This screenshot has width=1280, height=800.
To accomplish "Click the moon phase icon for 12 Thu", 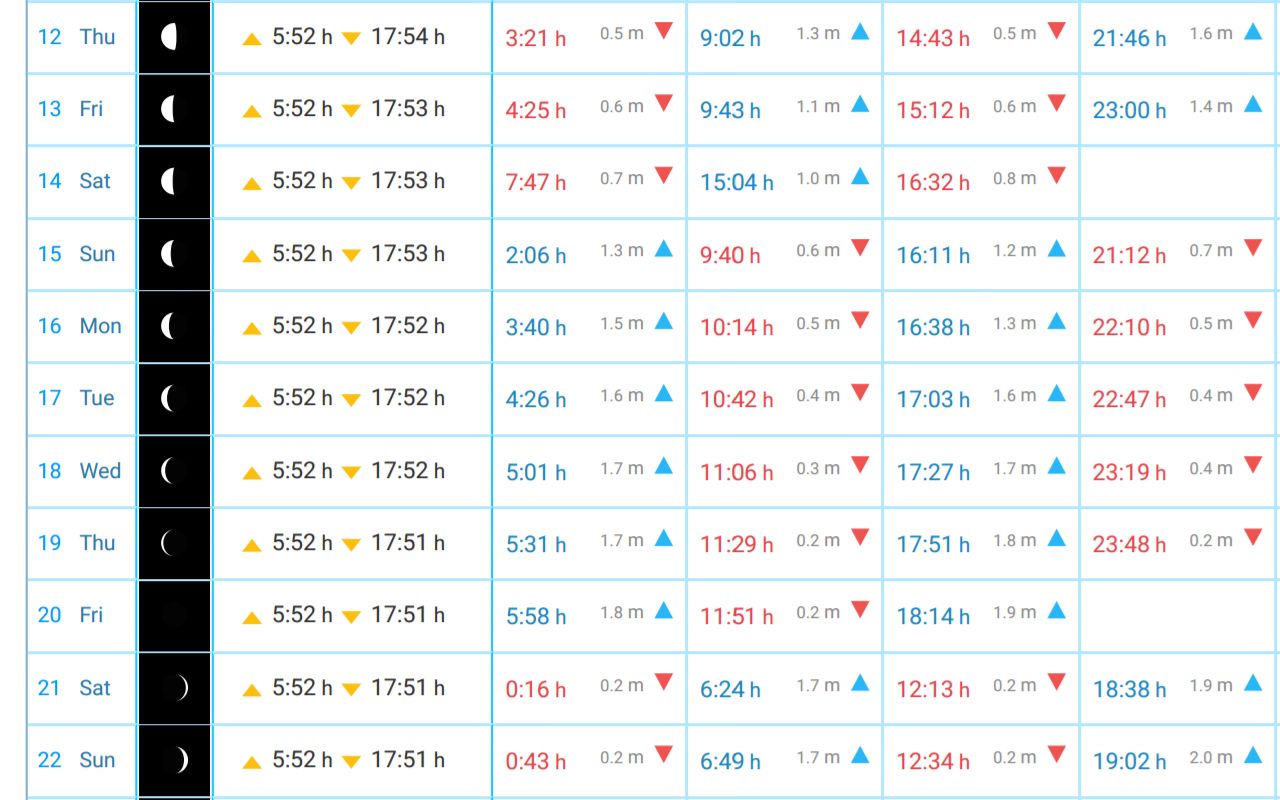I will pyautogui.click(x=169, y=37).
